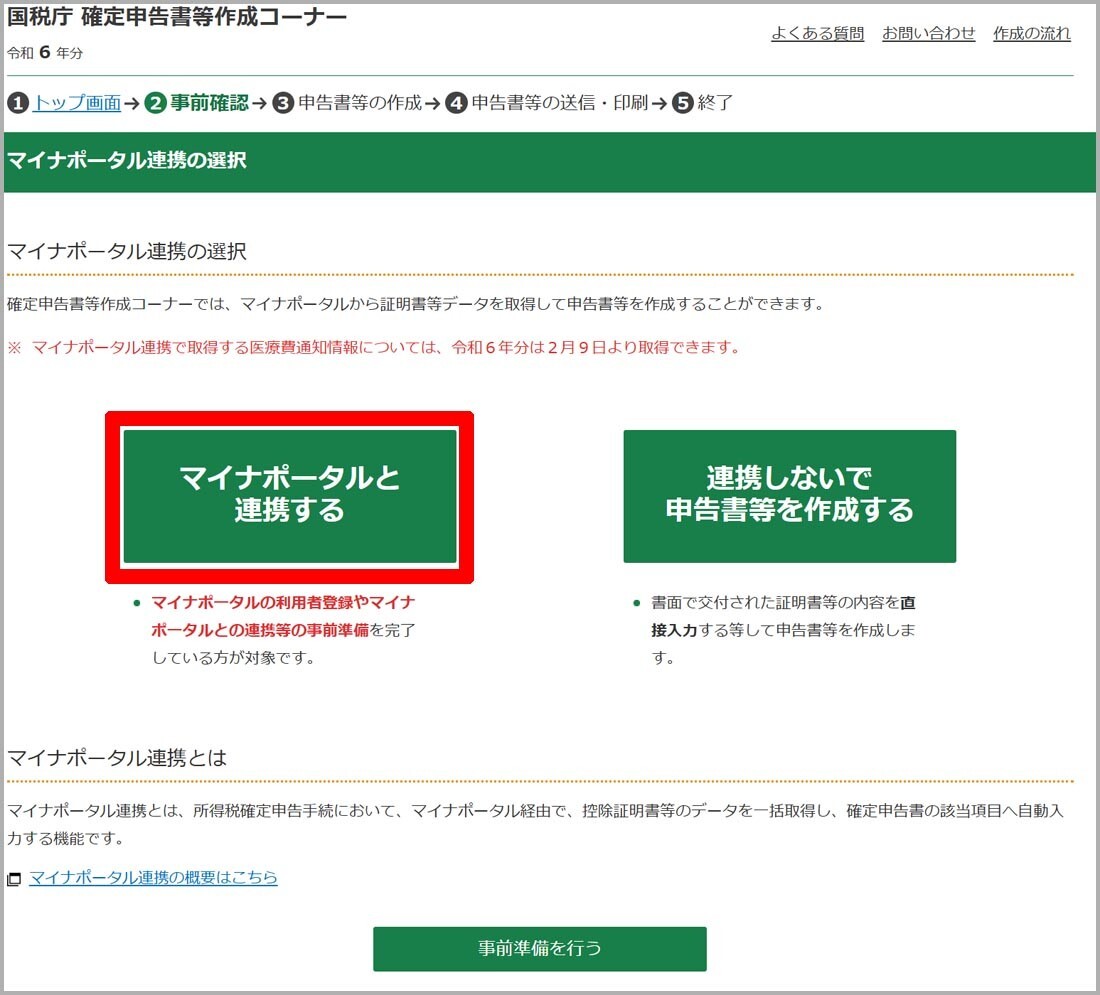Select 申告書等の作成 step label
The image size is (1100, 995).
tap(360, 102)
